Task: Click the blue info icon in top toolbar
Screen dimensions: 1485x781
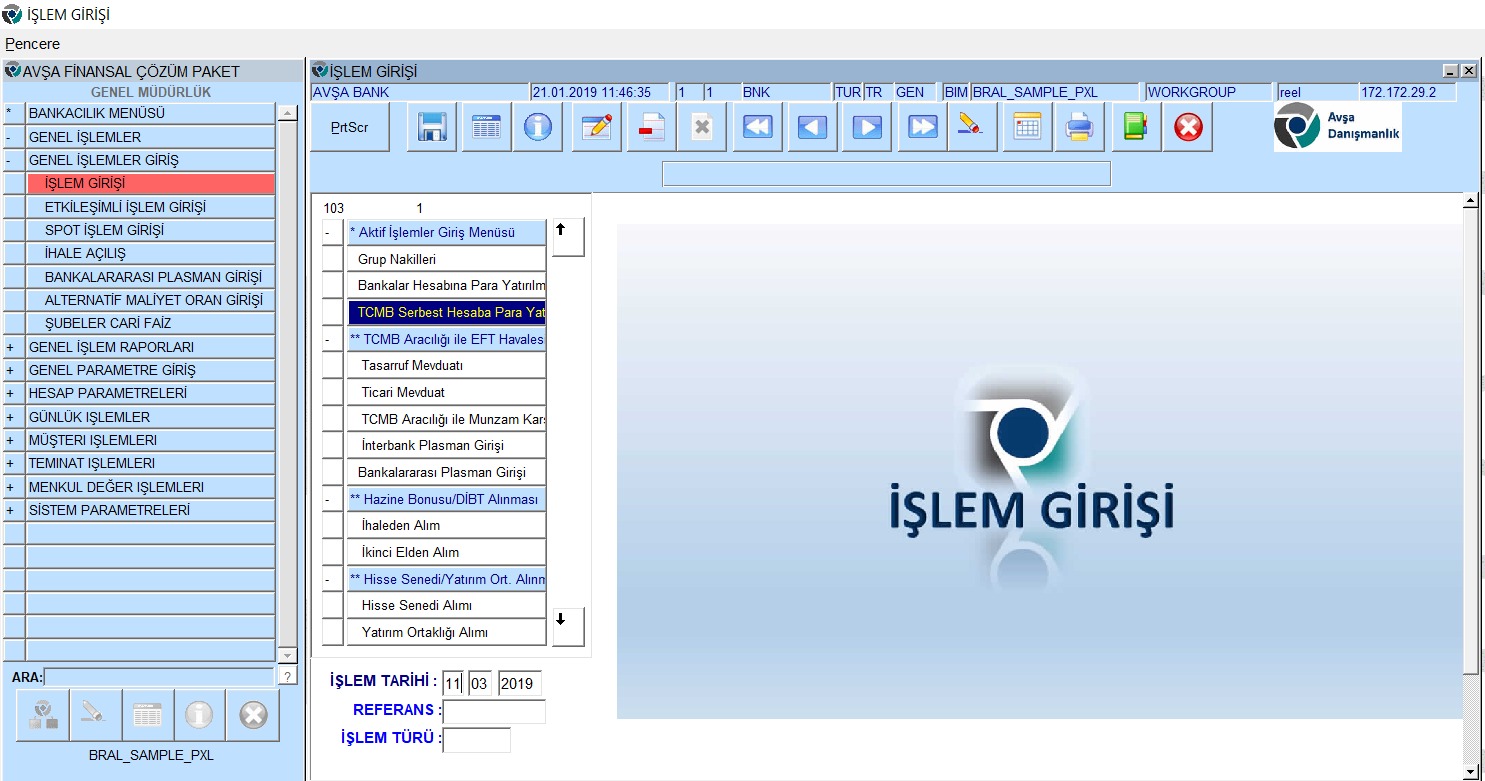Action: pyautogui.click(x=538, y=128)
